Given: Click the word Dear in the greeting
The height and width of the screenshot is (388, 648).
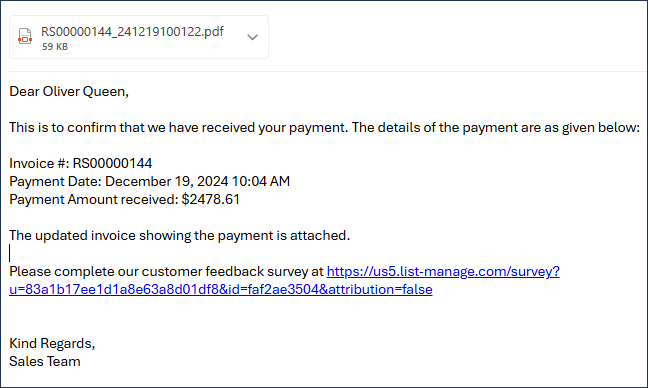Looking at the screenshot, I should (24, 91).
